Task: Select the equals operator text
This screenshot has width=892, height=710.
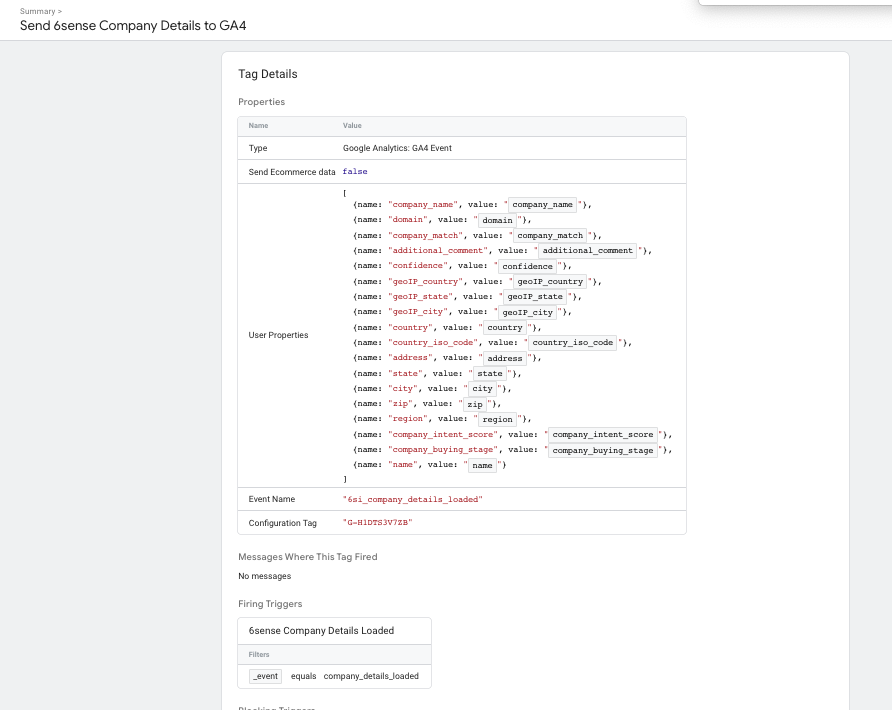Action: (303, 676)
